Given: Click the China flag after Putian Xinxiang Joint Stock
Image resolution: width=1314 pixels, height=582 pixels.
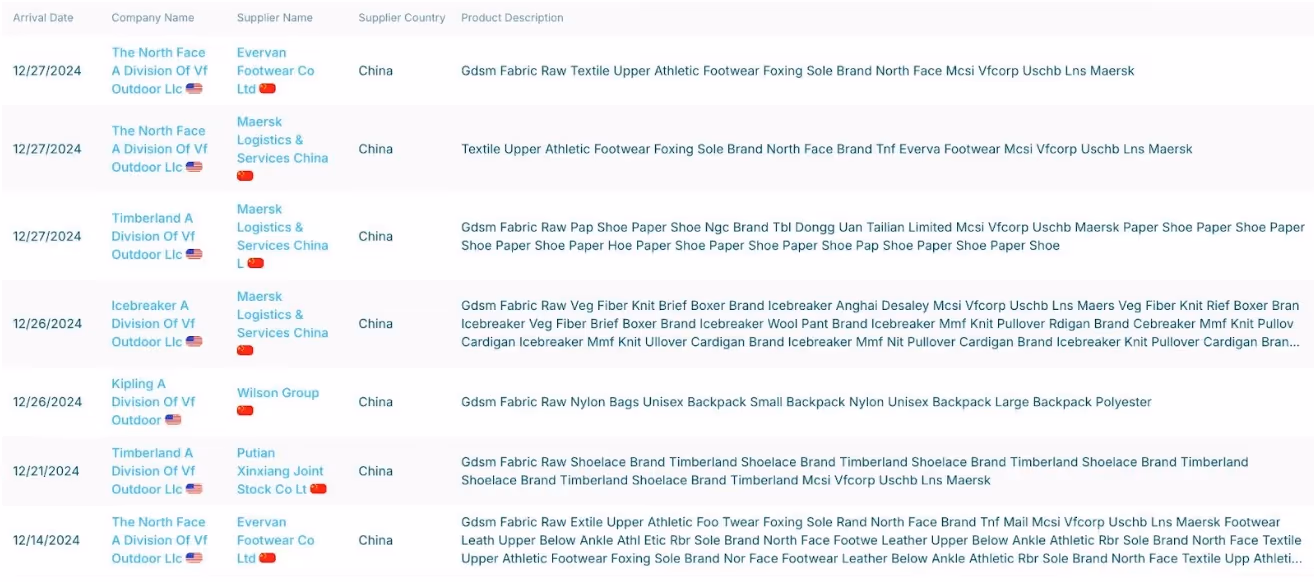Looking at the screenshot, I should (318, 489).
